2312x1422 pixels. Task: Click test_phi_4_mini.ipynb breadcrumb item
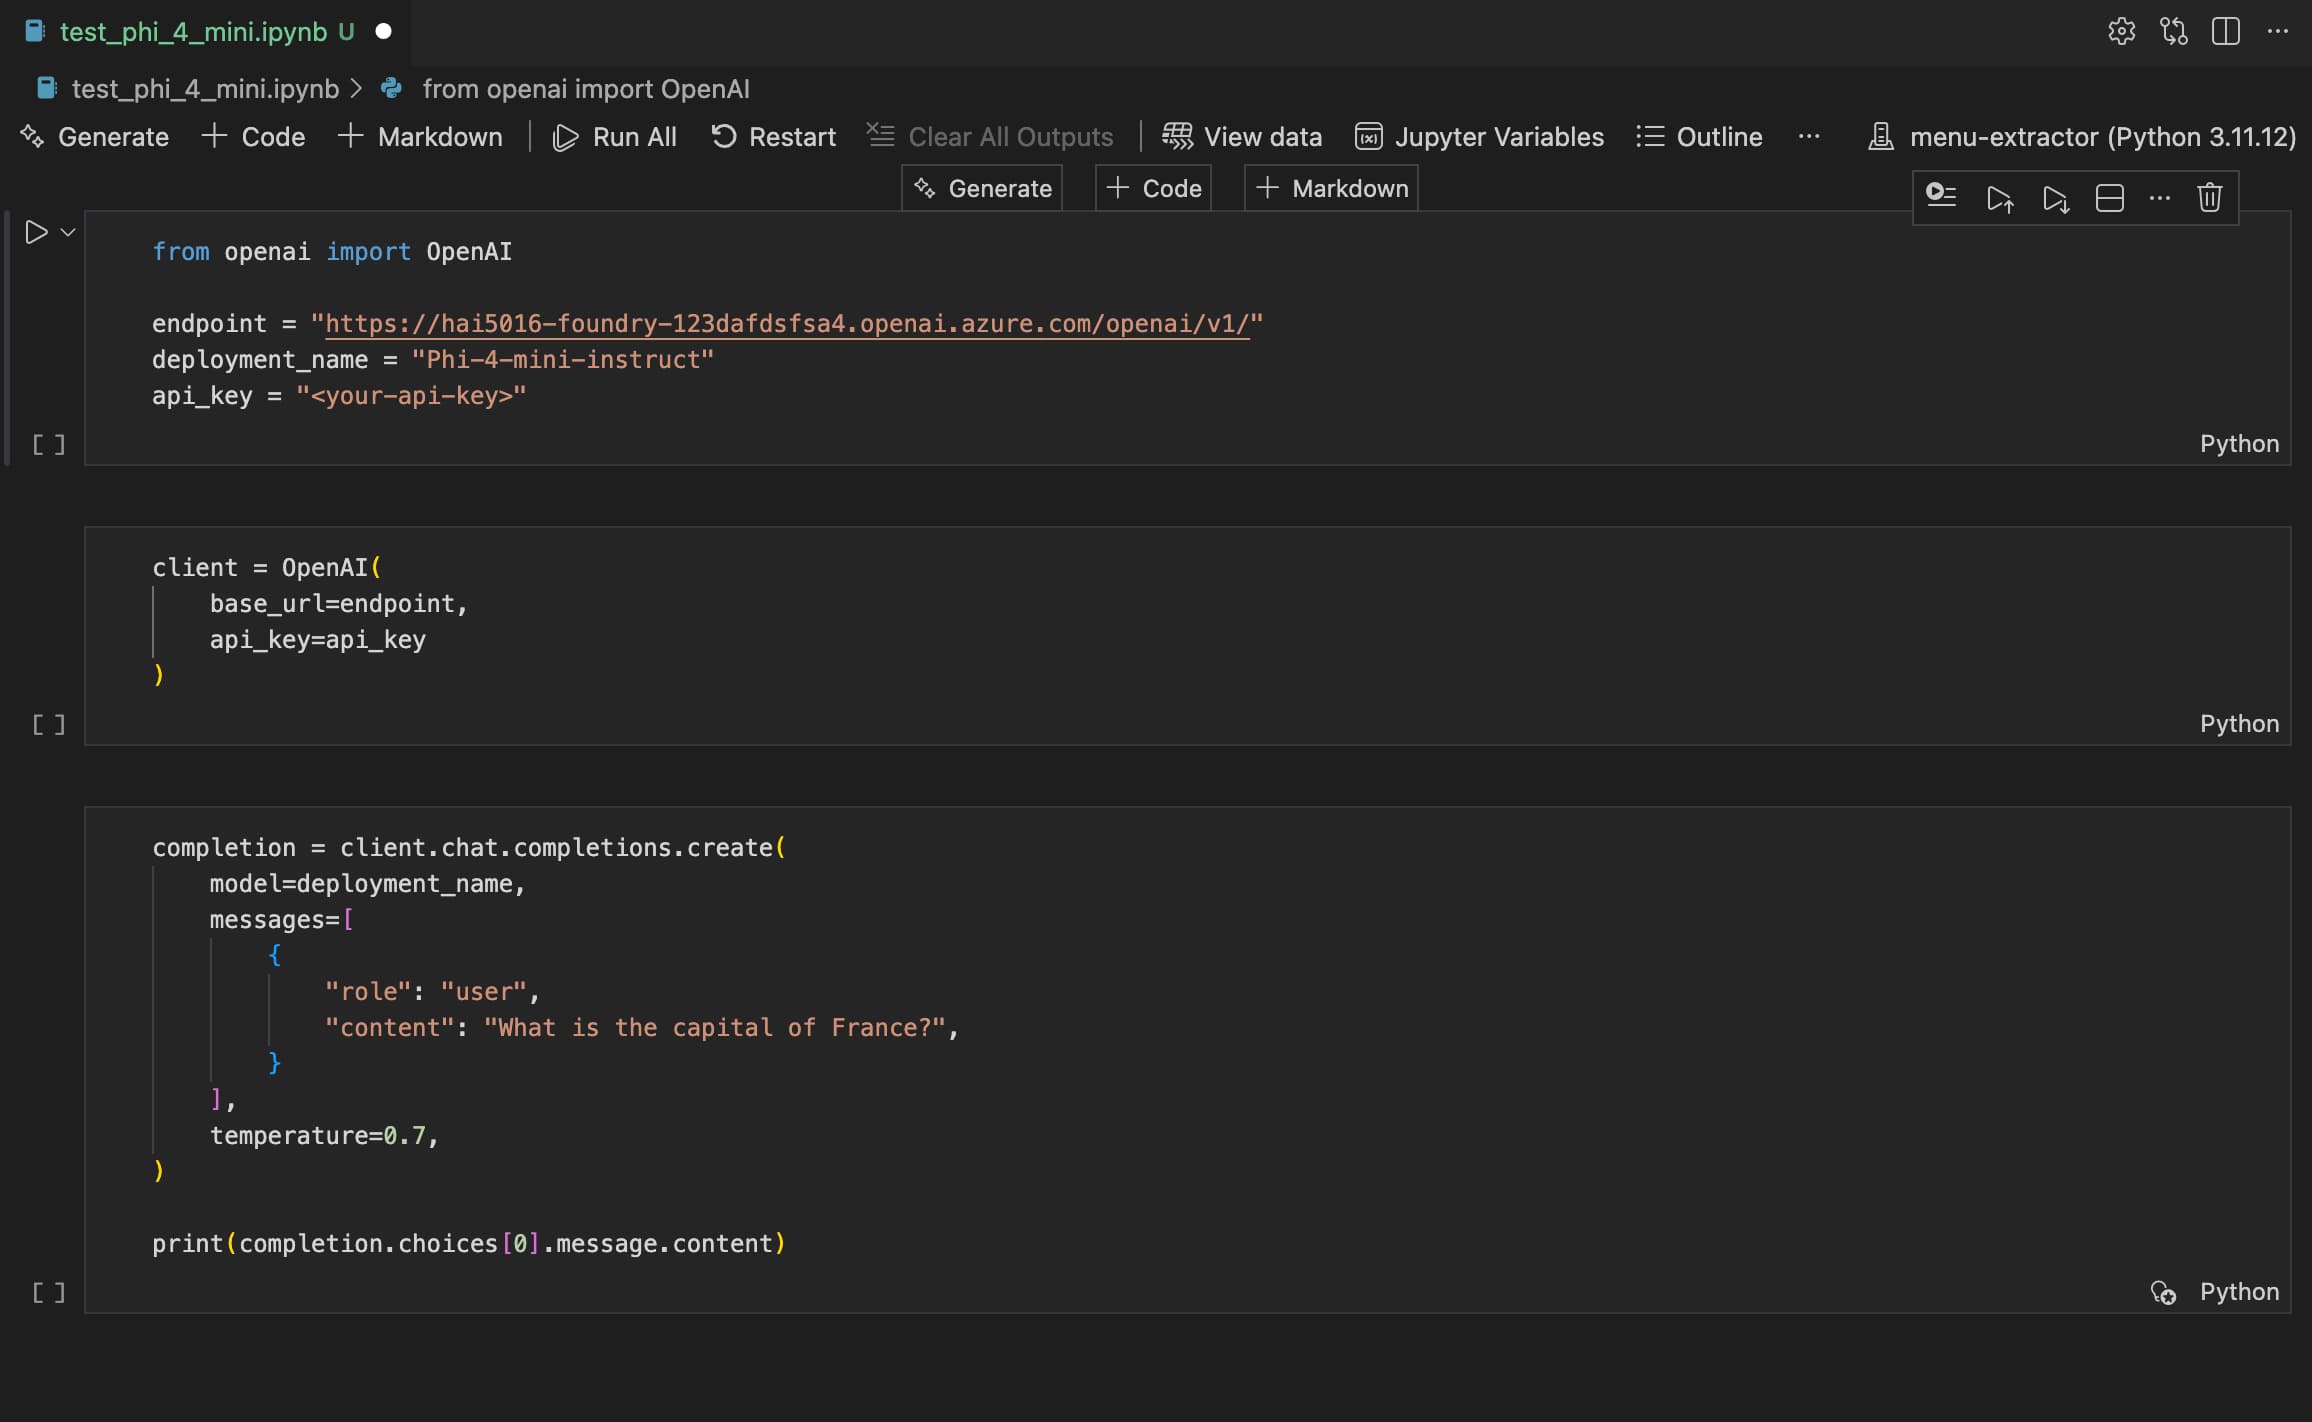tap(205, 89)
